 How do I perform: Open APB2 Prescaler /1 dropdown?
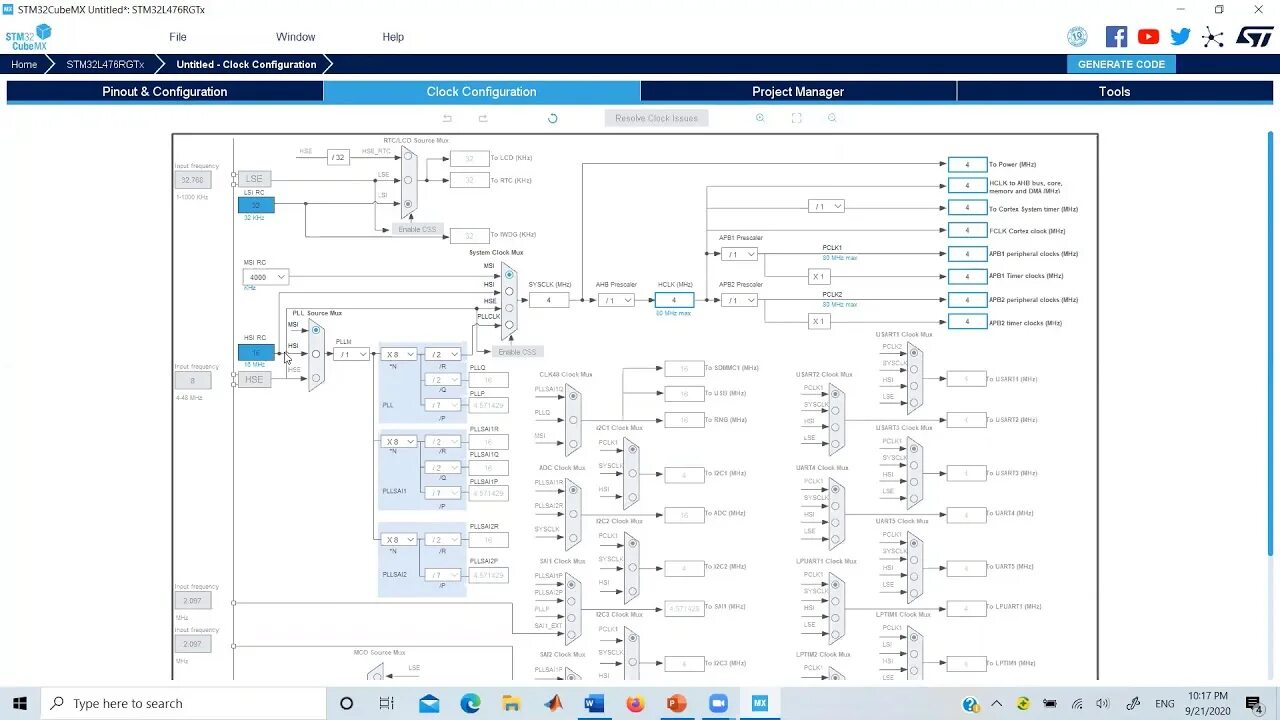[739, 300]
